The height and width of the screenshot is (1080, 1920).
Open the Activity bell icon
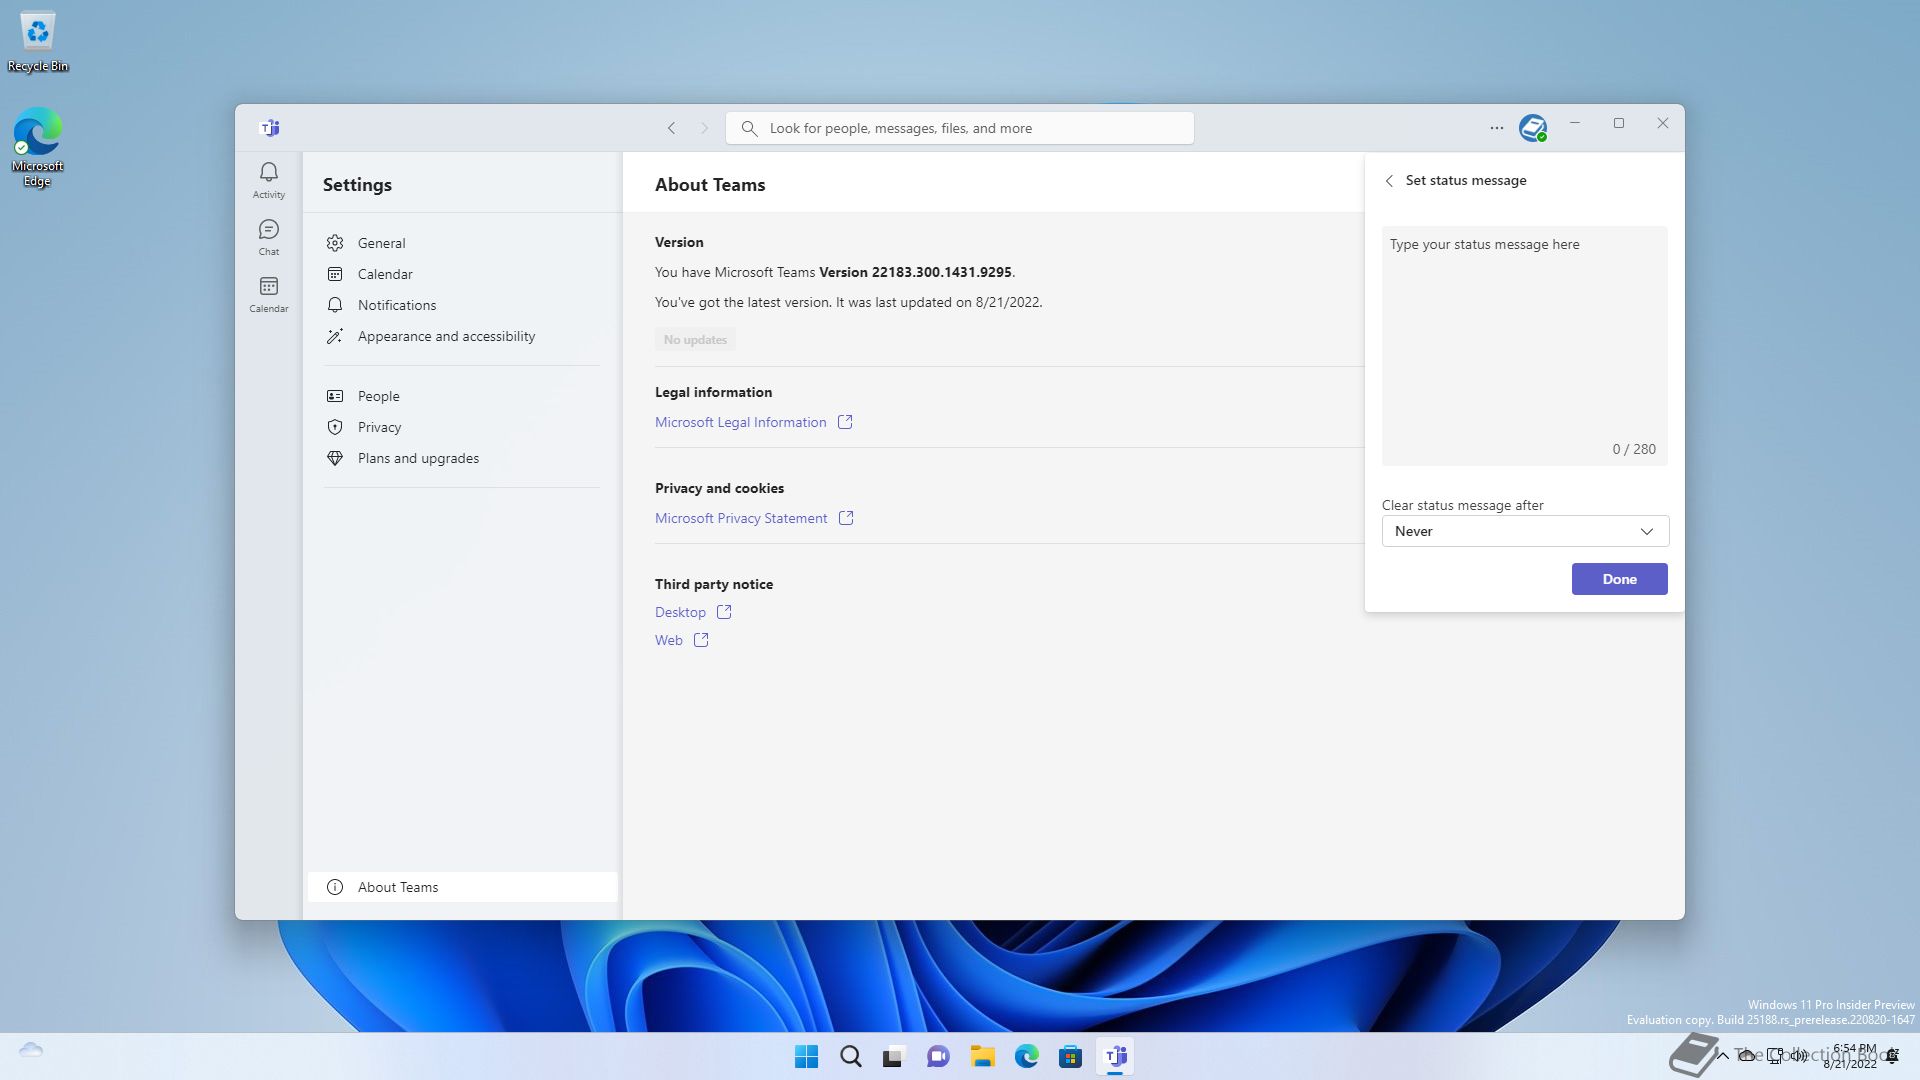tap(268, 181)
